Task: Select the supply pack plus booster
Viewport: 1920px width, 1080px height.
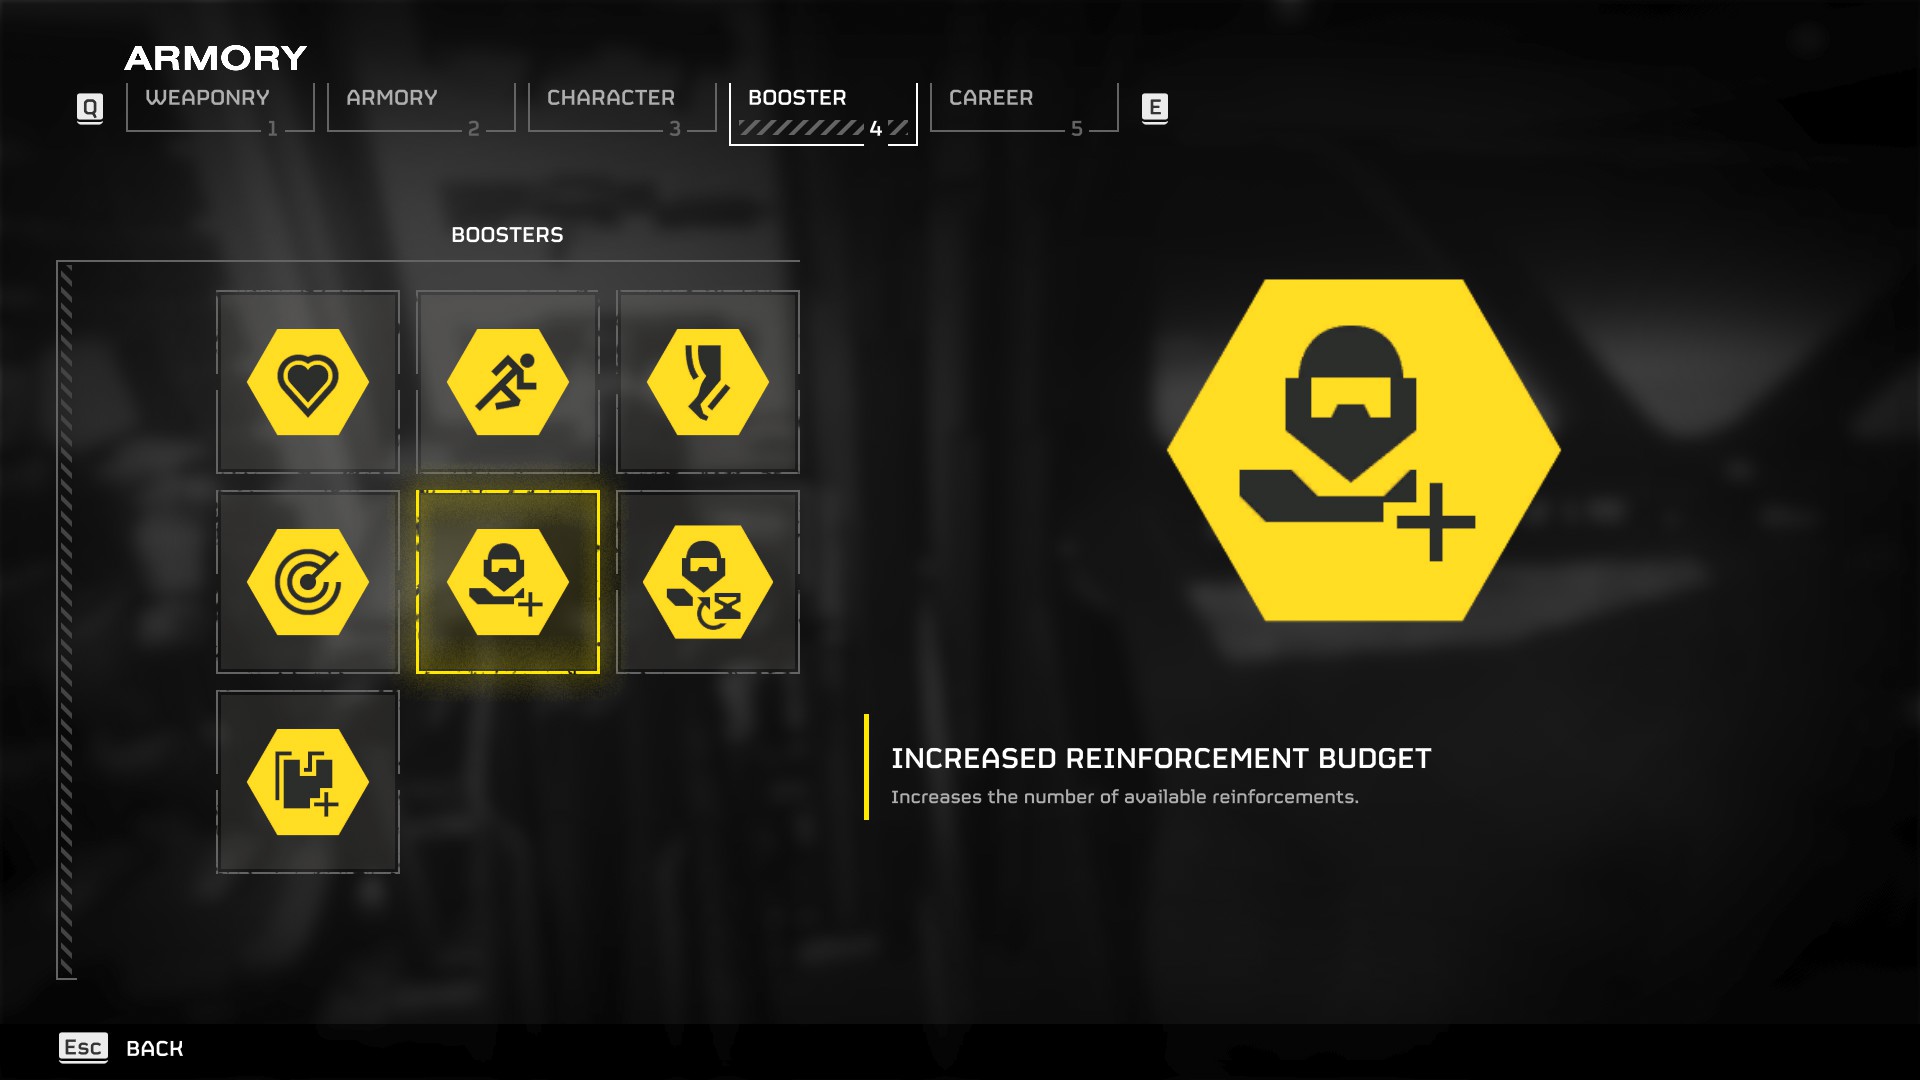Action: click(x=308, y=782)
